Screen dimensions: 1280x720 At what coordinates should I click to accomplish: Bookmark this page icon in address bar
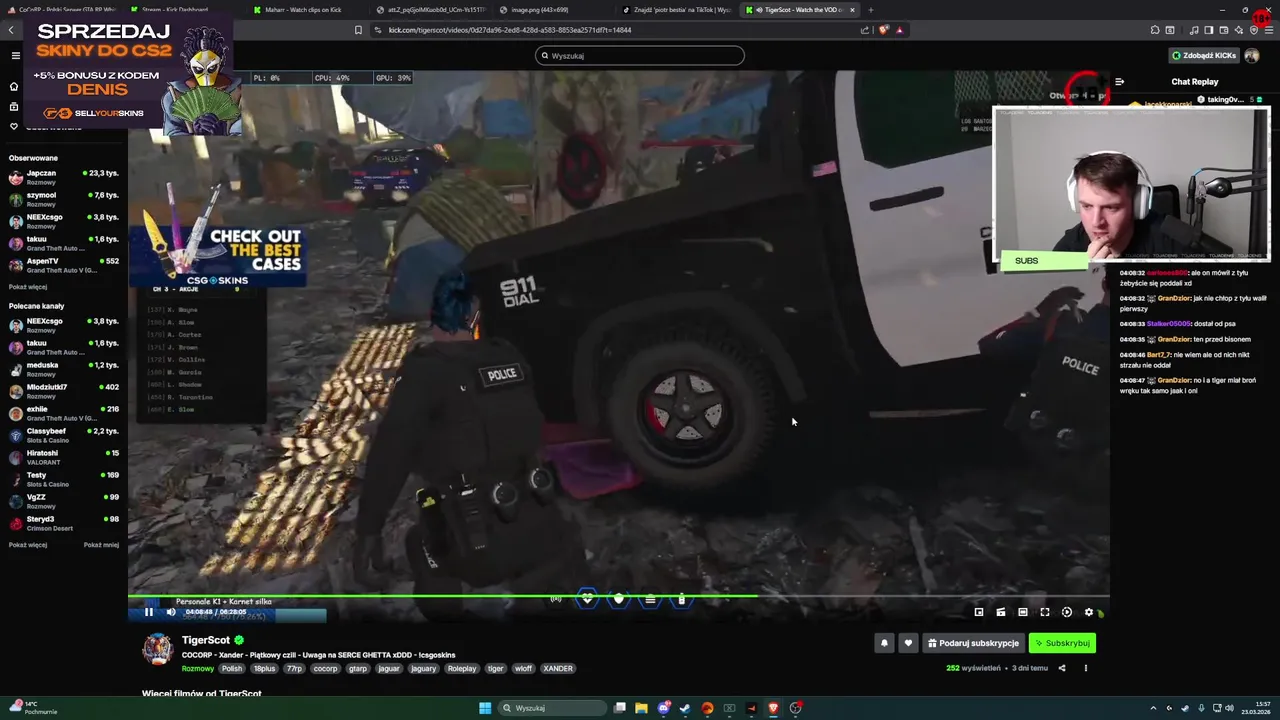(358, 30)
